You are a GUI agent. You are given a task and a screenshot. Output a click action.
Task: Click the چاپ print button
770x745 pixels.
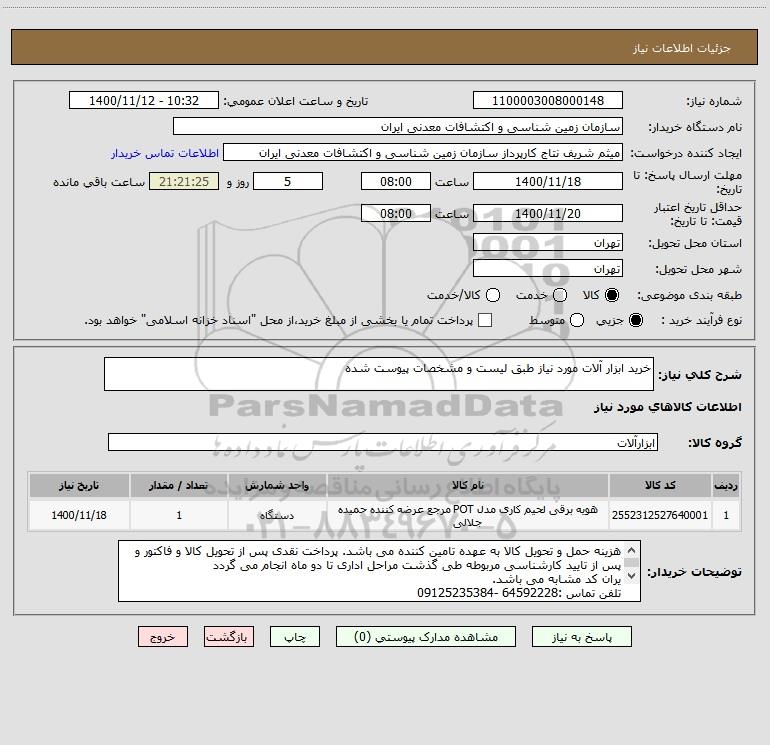(x=295, y=637)
